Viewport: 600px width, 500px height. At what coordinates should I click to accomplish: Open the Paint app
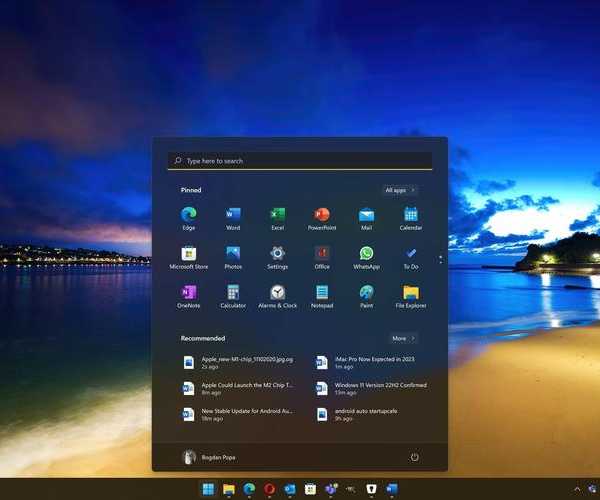pyautogui.click(x=366, y=296)
